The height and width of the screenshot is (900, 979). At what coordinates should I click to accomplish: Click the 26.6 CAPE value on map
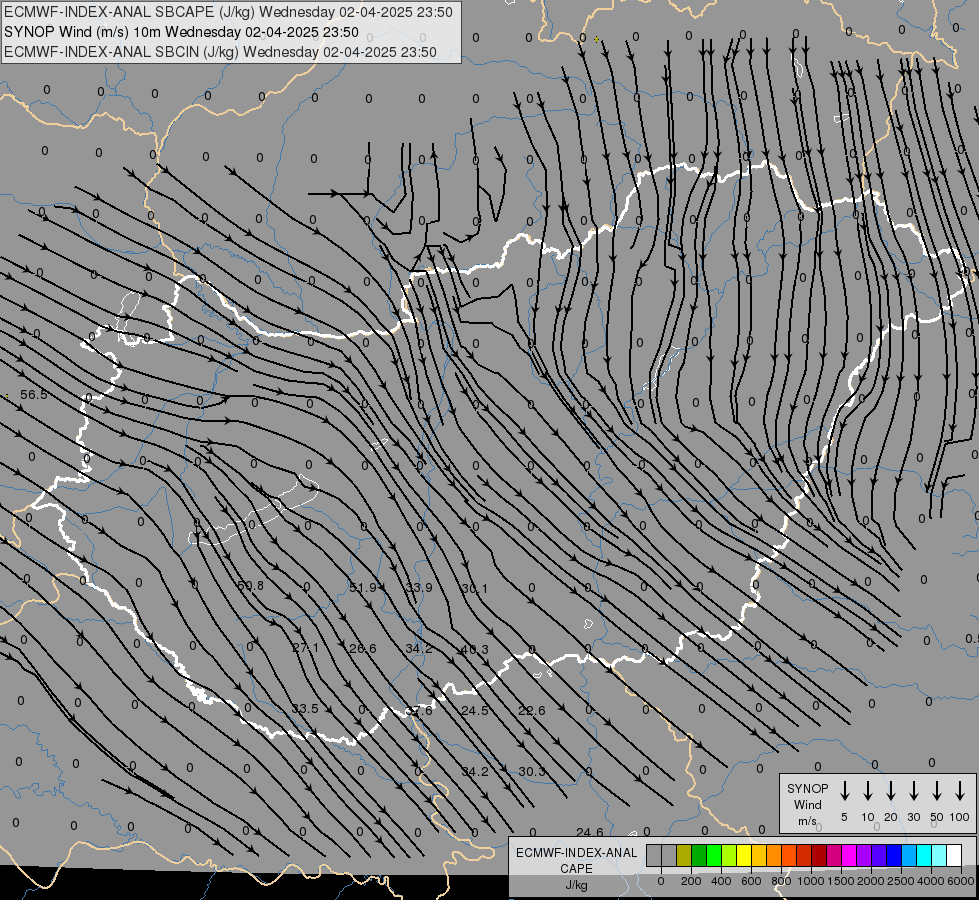pyautogui.click(x=363, y=649)
